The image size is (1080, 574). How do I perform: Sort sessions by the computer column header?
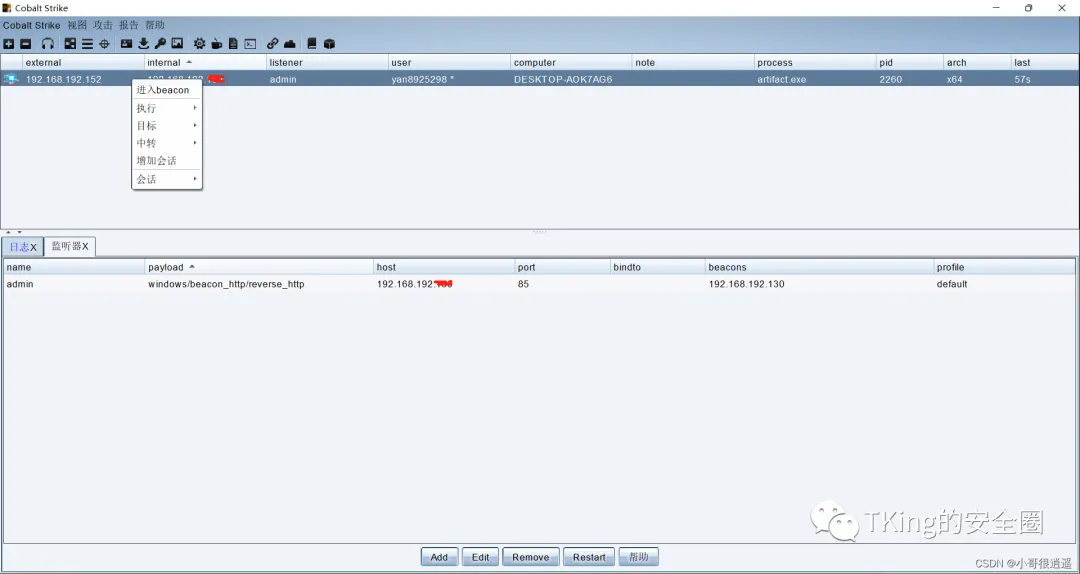pyautogui.click(x=571, y=63)
